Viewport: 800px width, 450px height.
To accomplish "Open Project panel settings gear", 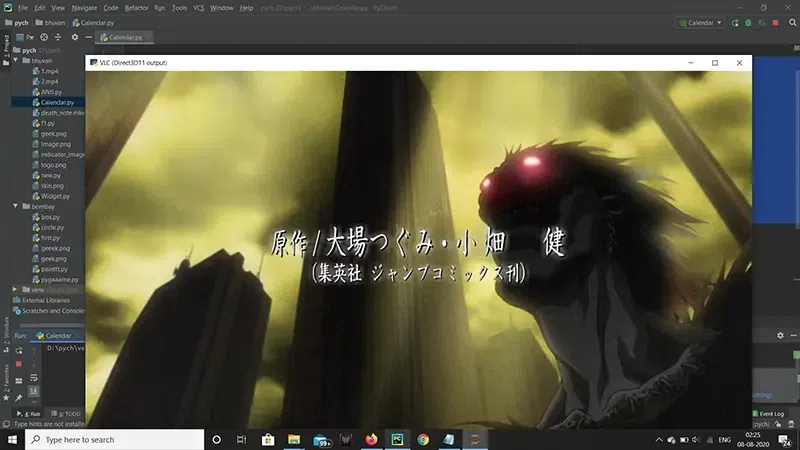I will pyautogui.click(x=74, y=37).
